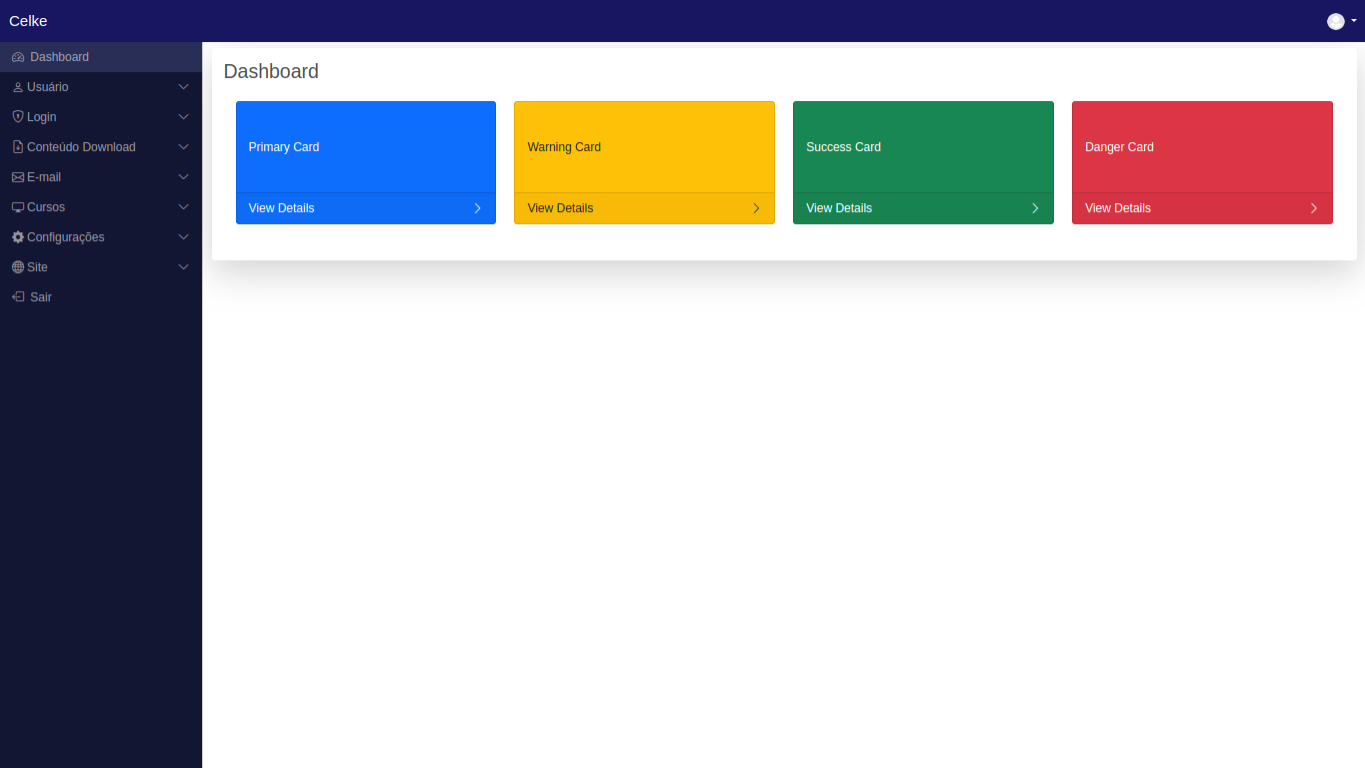Click the Configurações gear icon
This screenshot has width=1365, height=768.
point(18,237)
